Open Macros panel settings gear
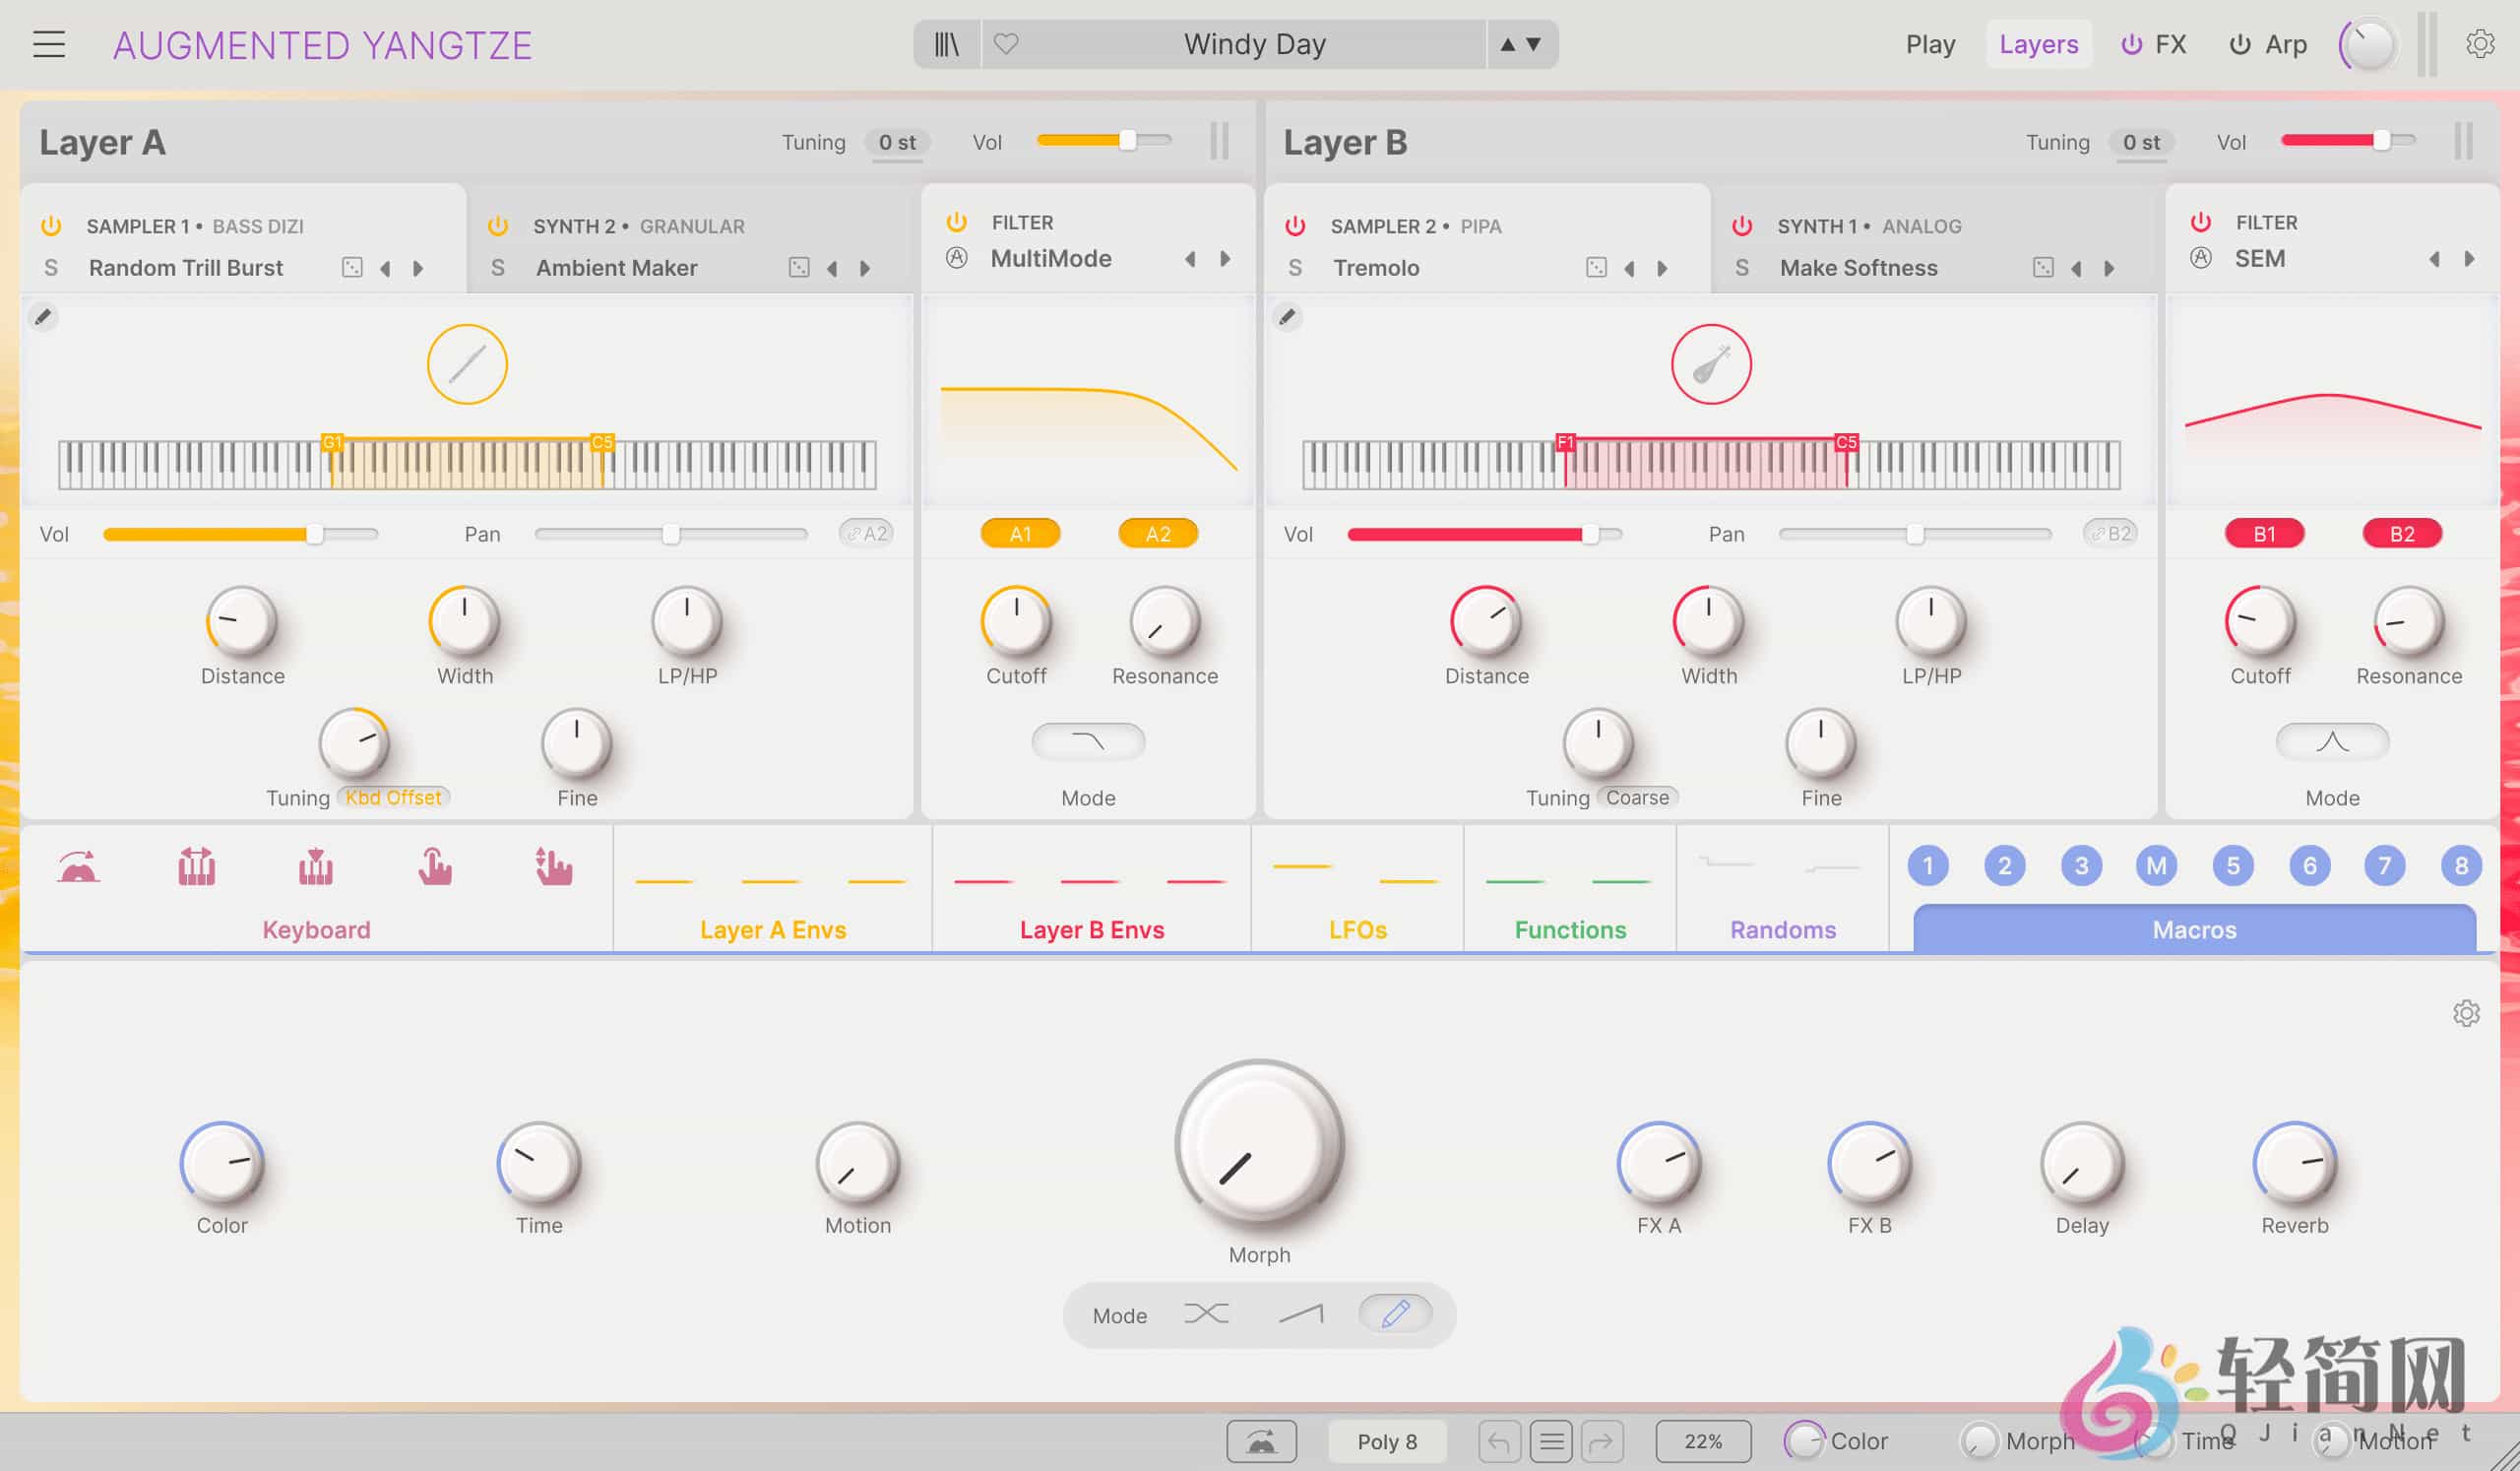2520x1471 pixels. [x=2466, y=1013]
